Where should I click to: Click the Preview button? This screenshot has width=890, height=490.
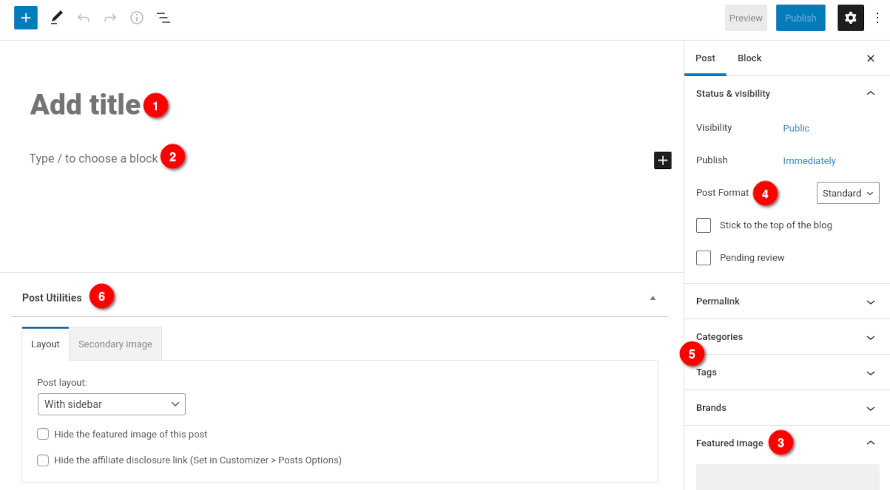[746, 18]
